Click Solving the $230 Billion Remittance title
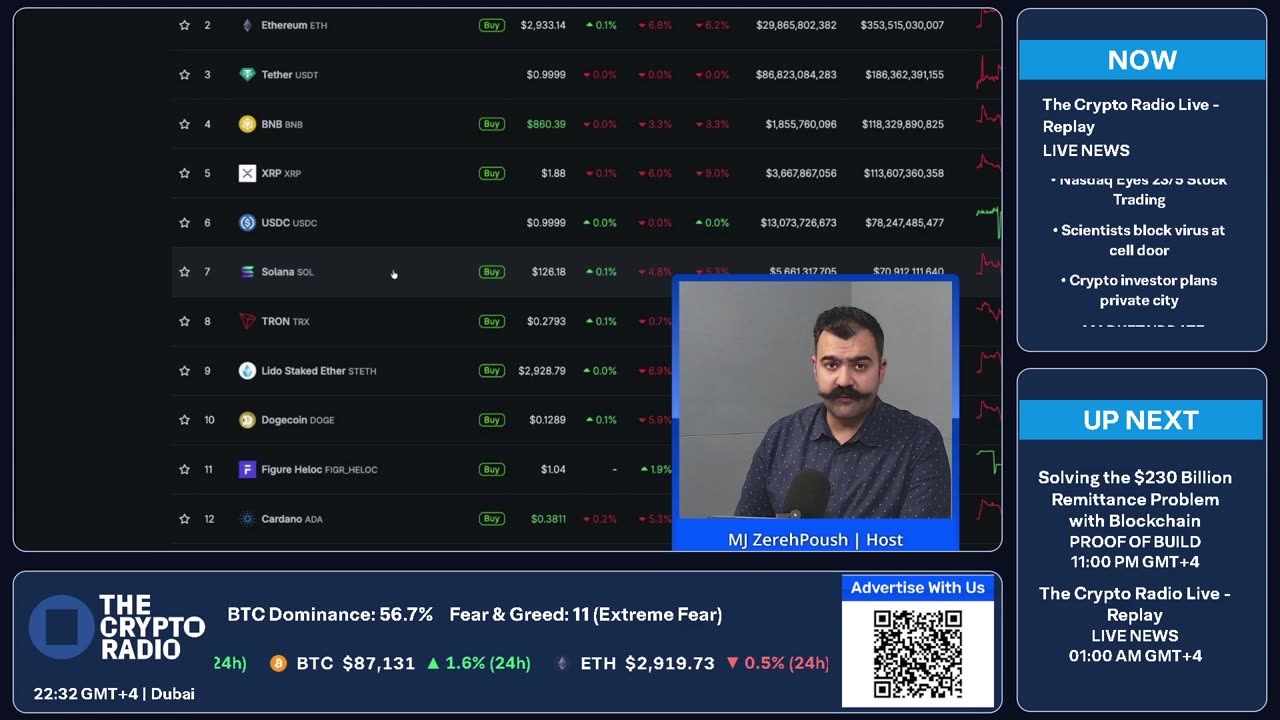 (x=1135, y=499)
